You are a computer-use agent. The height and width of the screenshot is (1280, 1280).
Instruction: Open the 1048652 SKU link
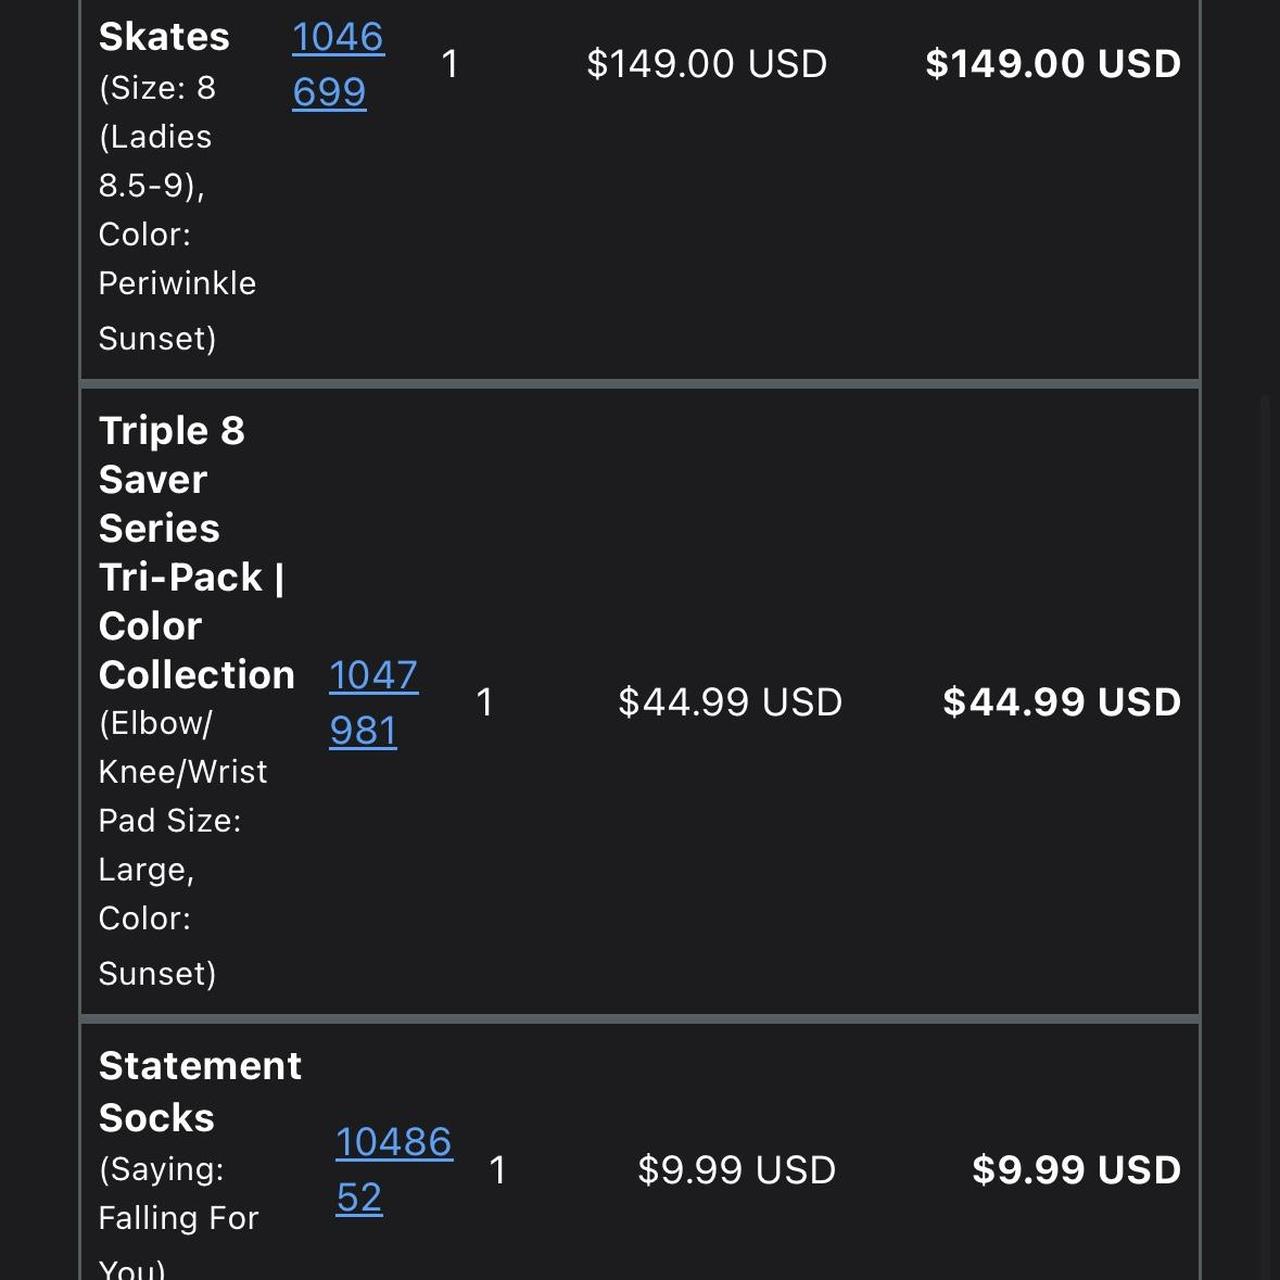(393, 1168)
